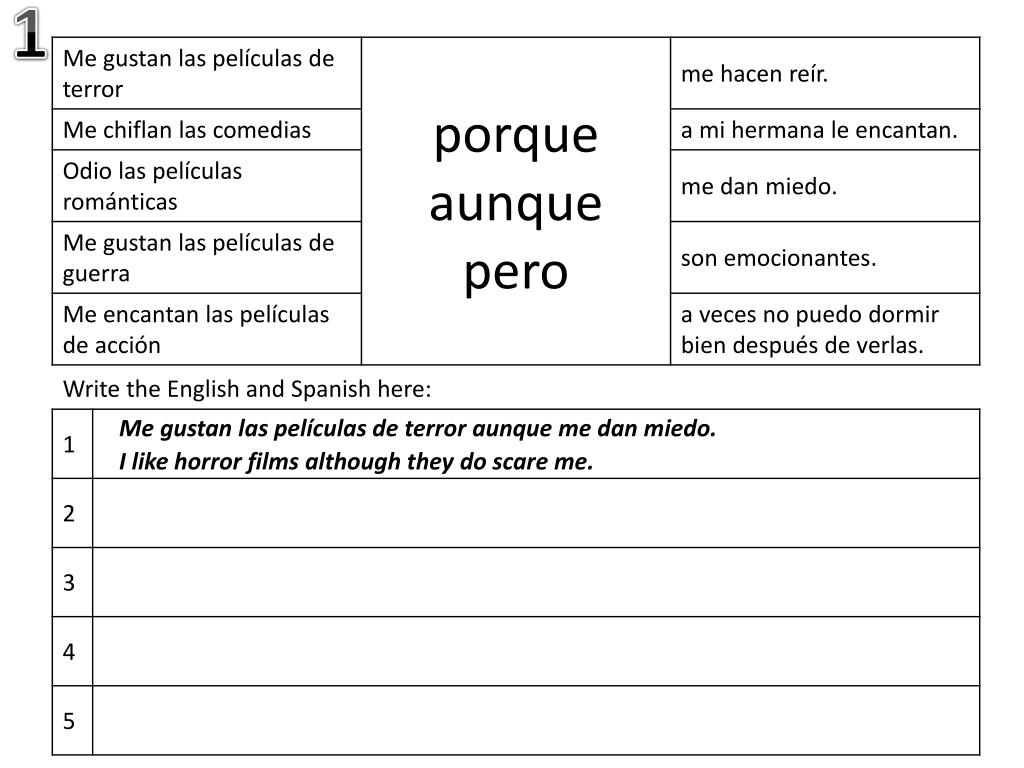The width and height of the screenshot is (1024, 768).
Task: Place cursor in empty answer row 4
Action: tap(536, 651)
